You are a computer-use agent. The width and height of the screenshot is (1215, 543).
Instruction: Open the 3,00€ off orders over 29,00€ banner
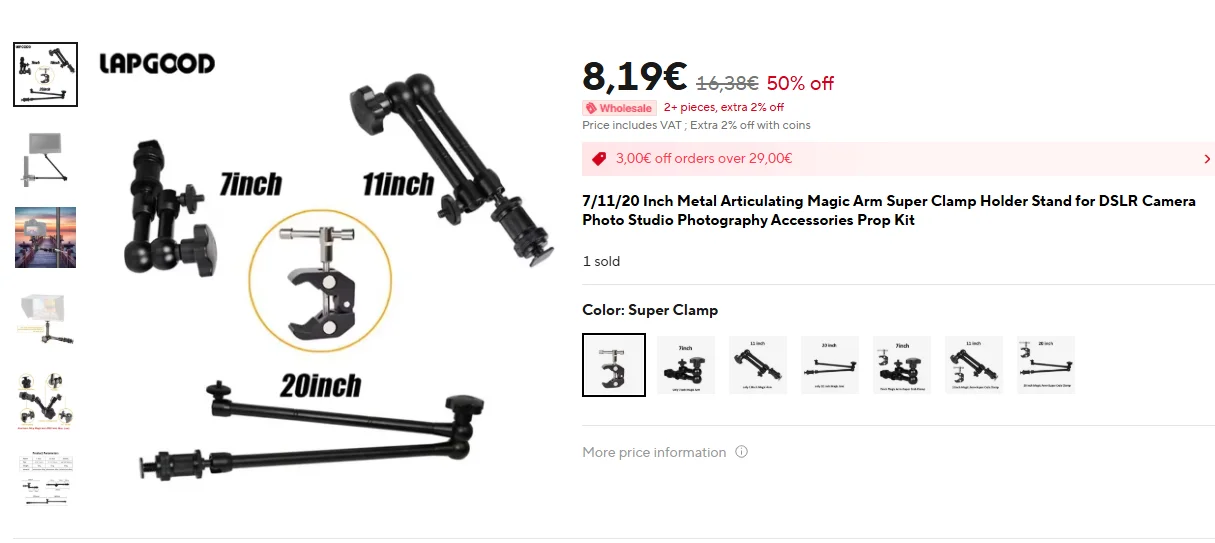[x=898, y=159]
